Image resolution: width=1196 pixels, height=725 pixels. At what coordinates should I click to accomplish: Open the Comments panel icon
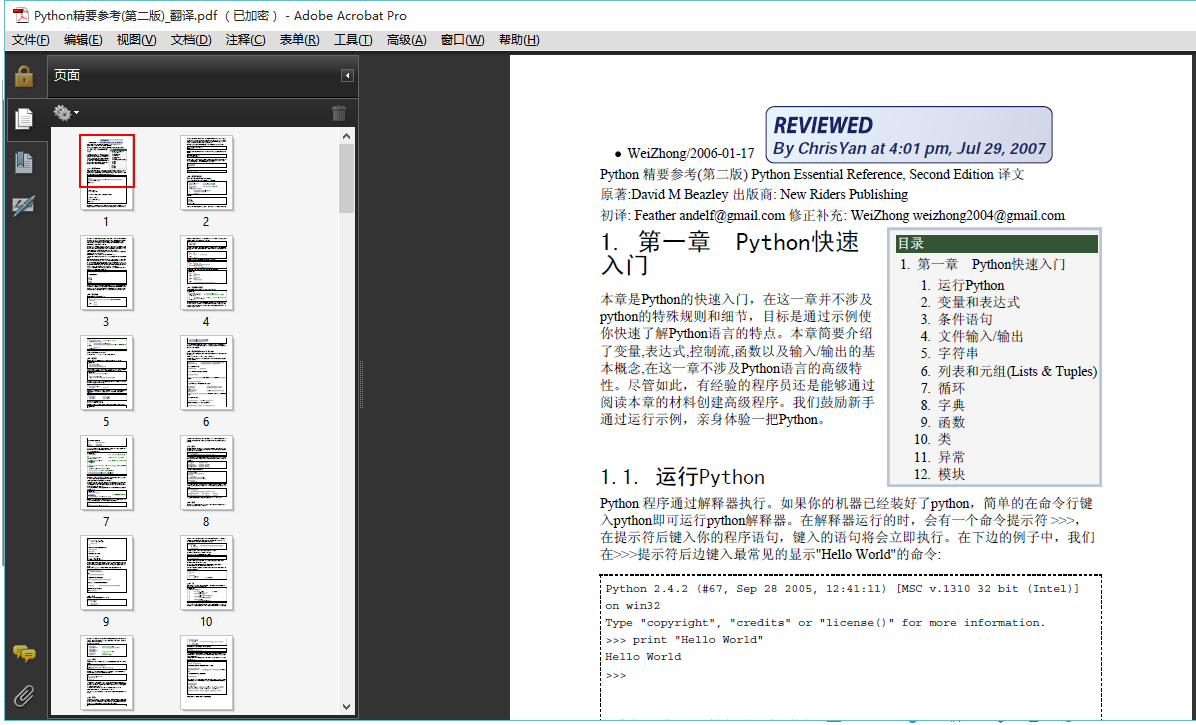[24, 653]
